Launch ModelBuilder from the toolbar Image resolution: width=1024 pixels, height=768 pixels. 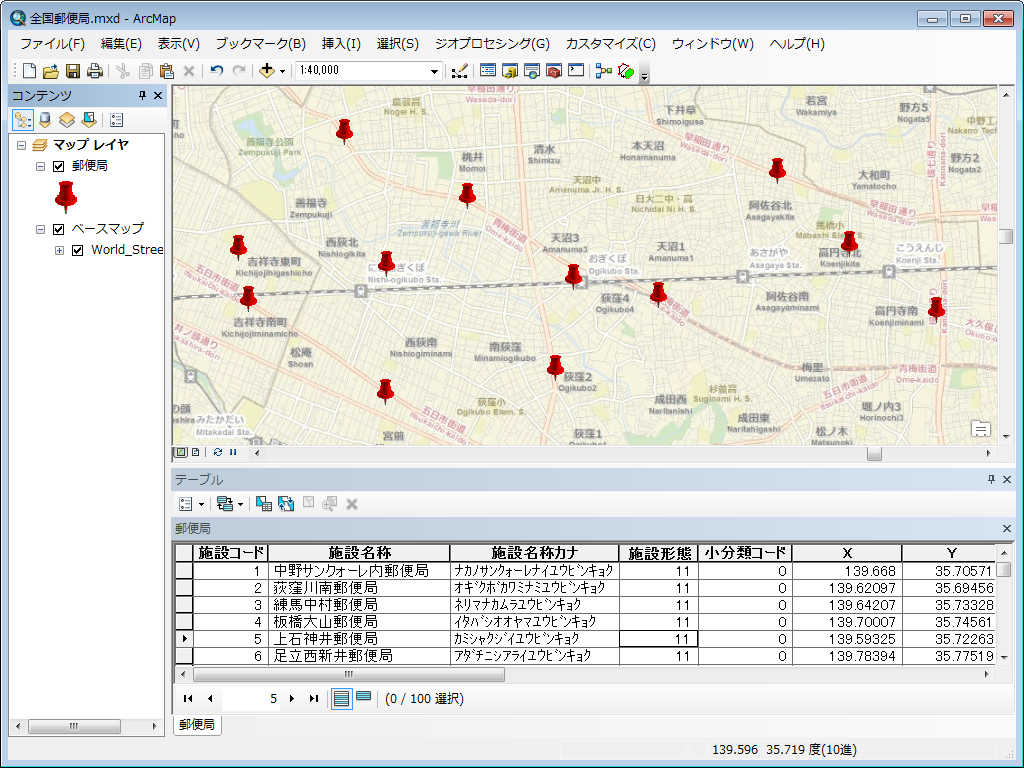pyautogui.click(x=604, y=71)
